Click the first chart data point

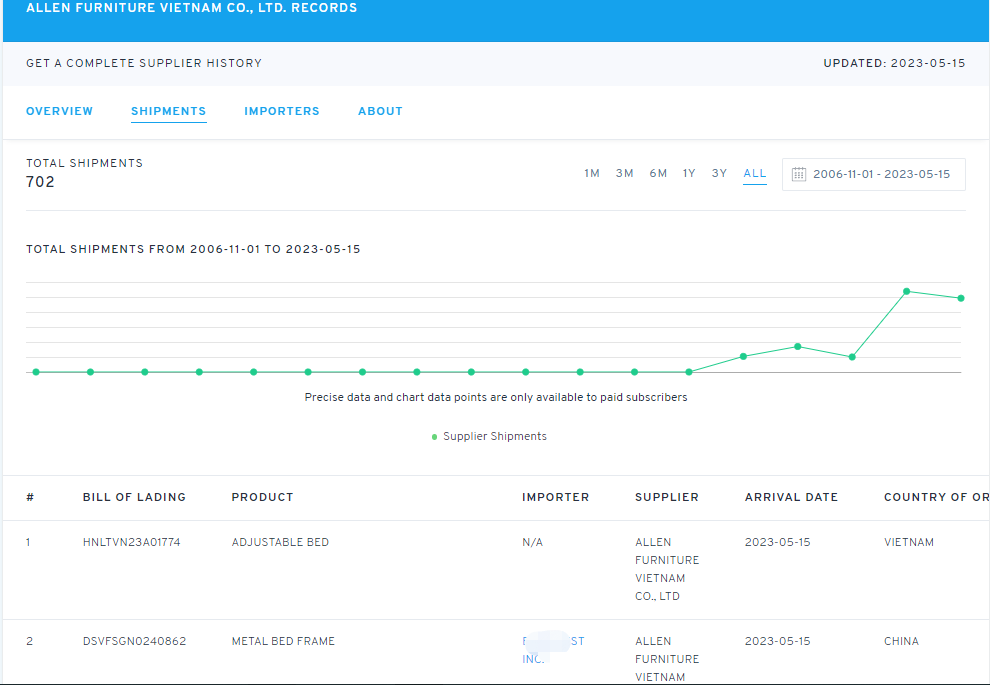click(x=36, y=372)
